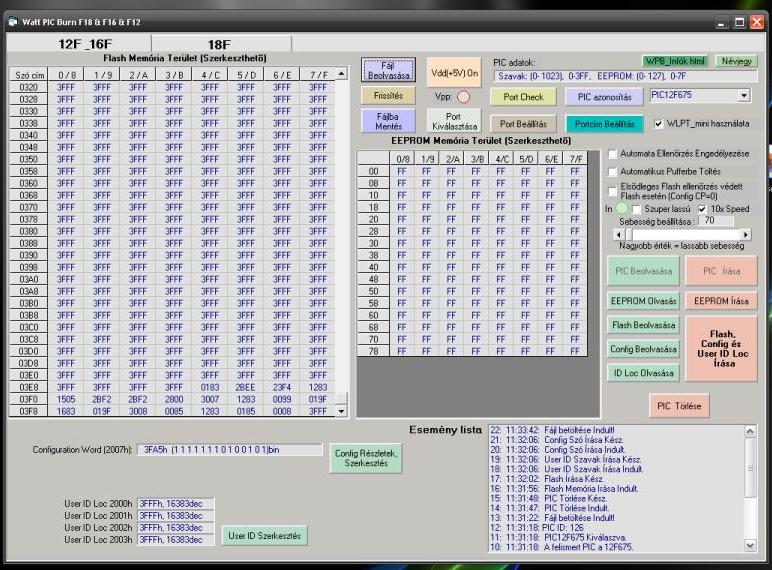Click the PIC Írása button
The image size is (772, 570).
click(721, 271)
